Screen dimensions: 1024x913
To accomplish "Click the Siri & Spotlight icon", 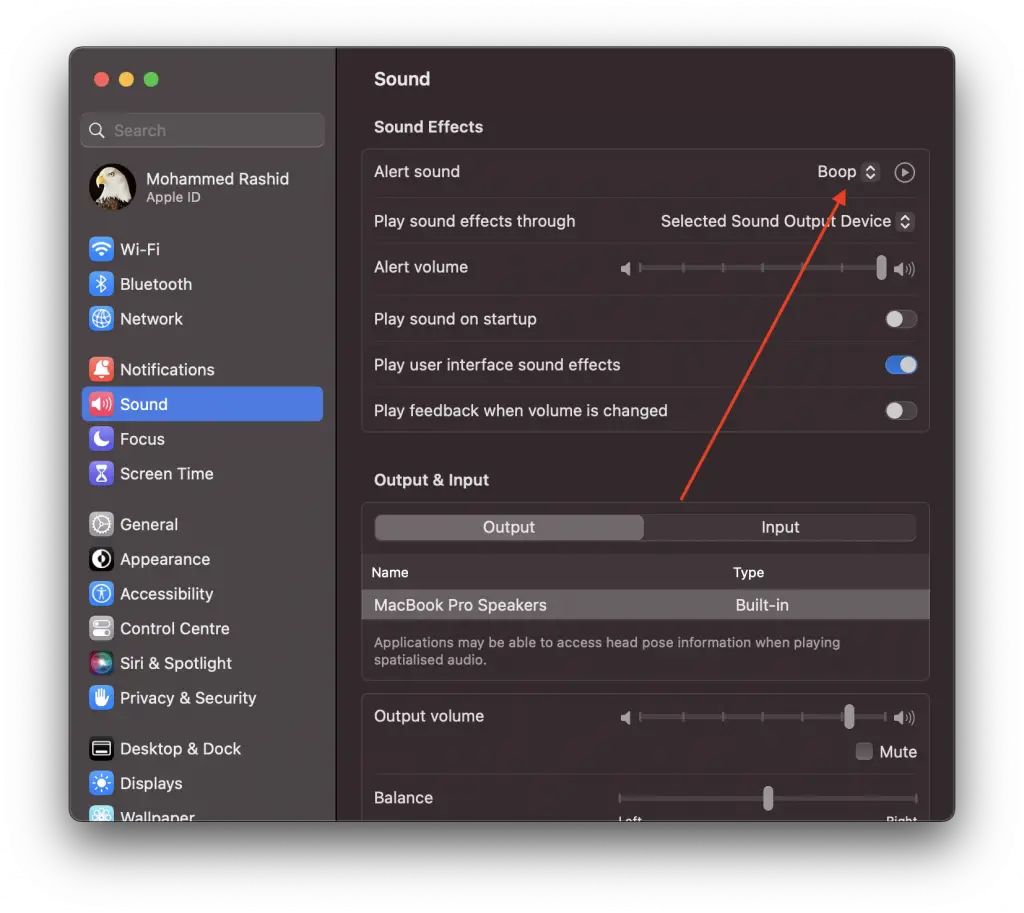I will point(101,663).
